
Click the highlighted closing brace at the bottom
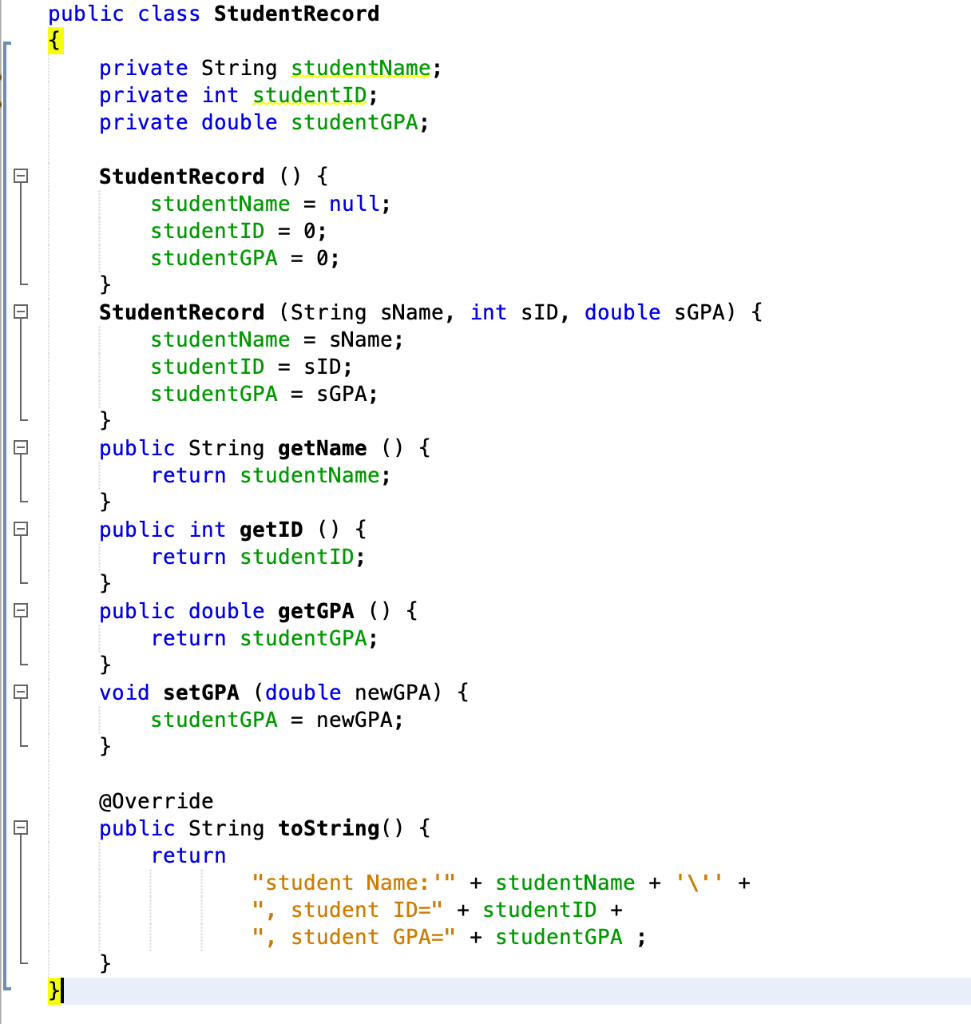[53, 990]
